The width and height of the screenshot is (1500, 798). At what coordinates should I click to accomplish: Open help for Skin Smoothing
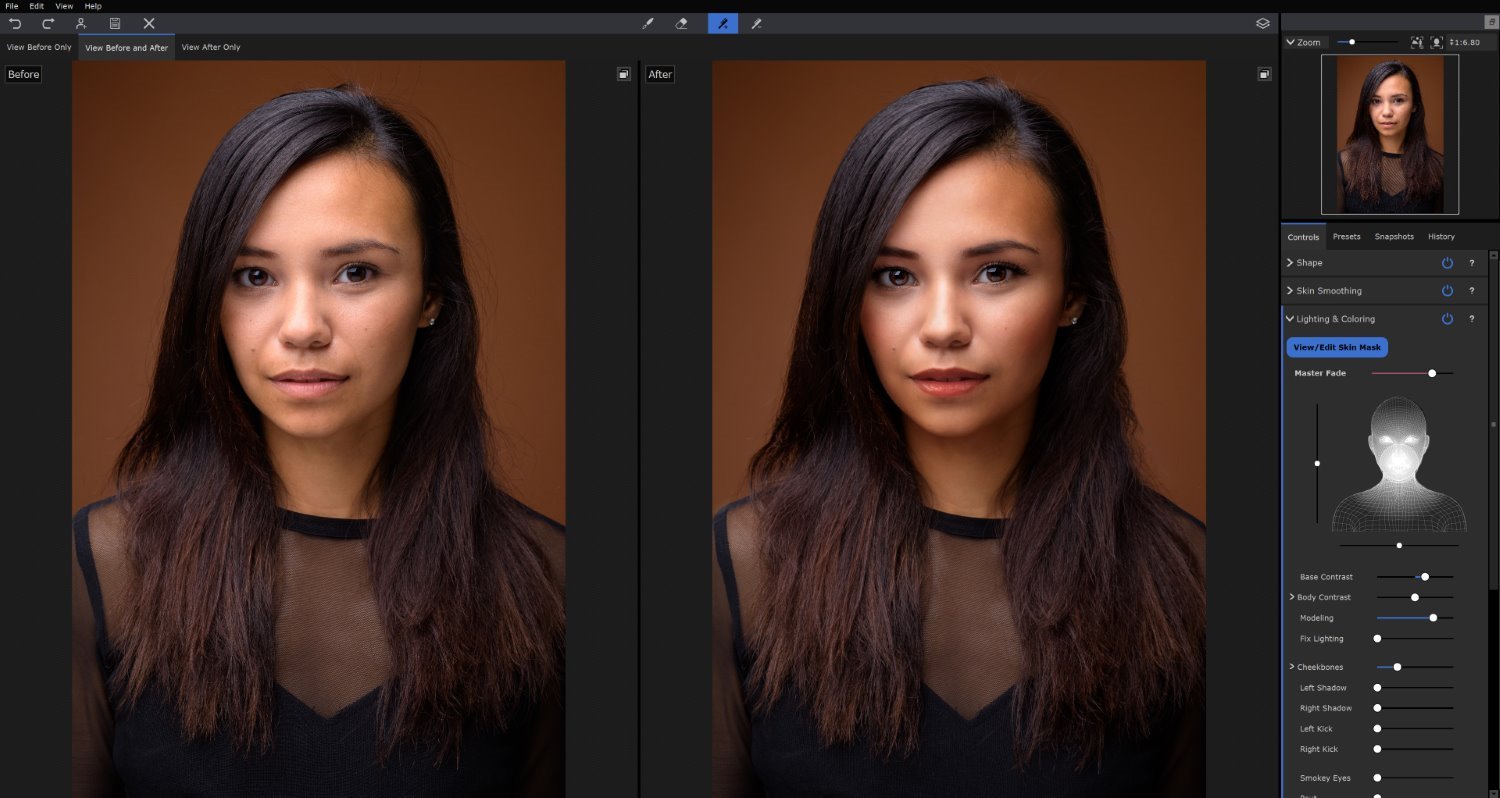1472,291
